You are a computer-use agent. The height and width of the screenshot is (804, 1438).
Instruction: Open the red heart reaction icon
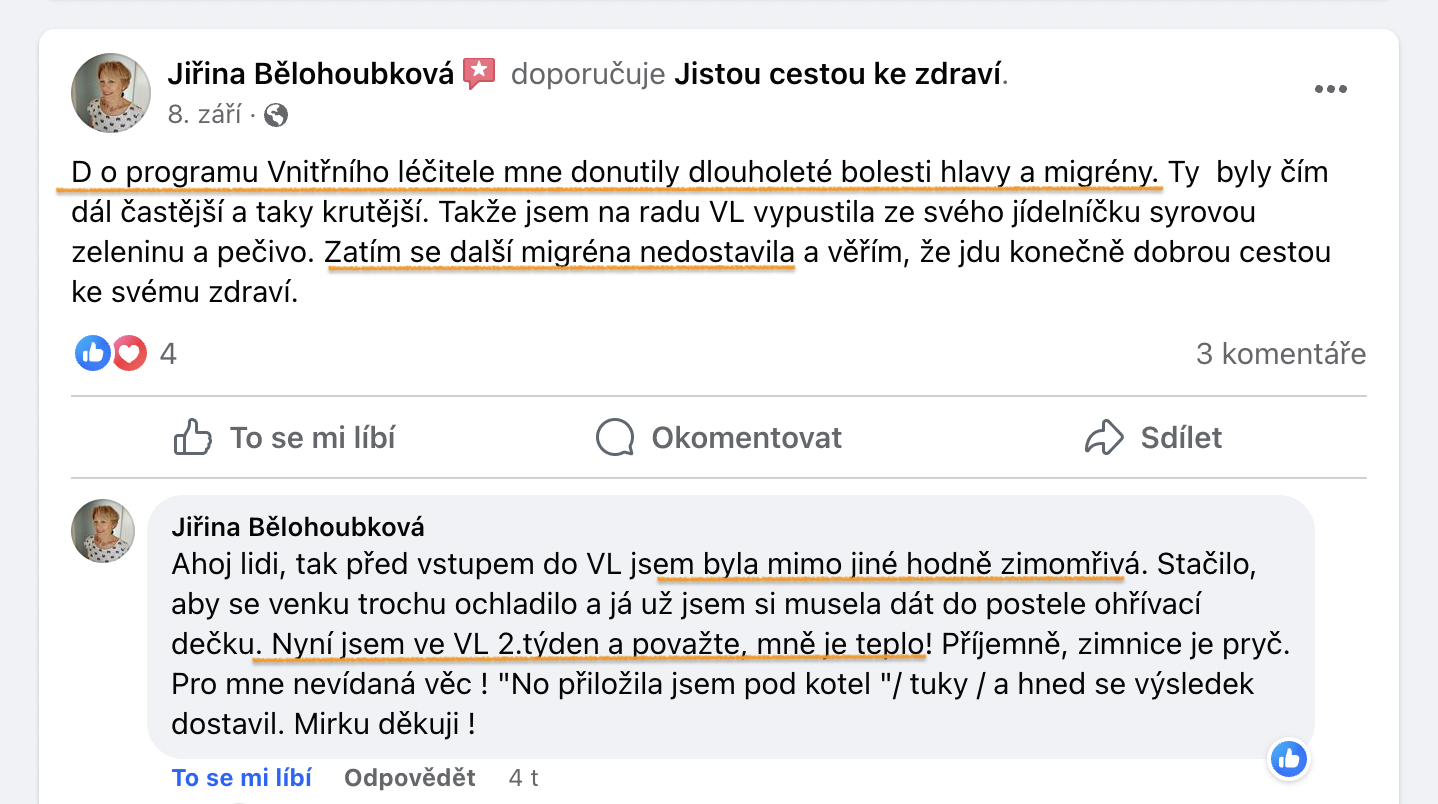point(129,353)
